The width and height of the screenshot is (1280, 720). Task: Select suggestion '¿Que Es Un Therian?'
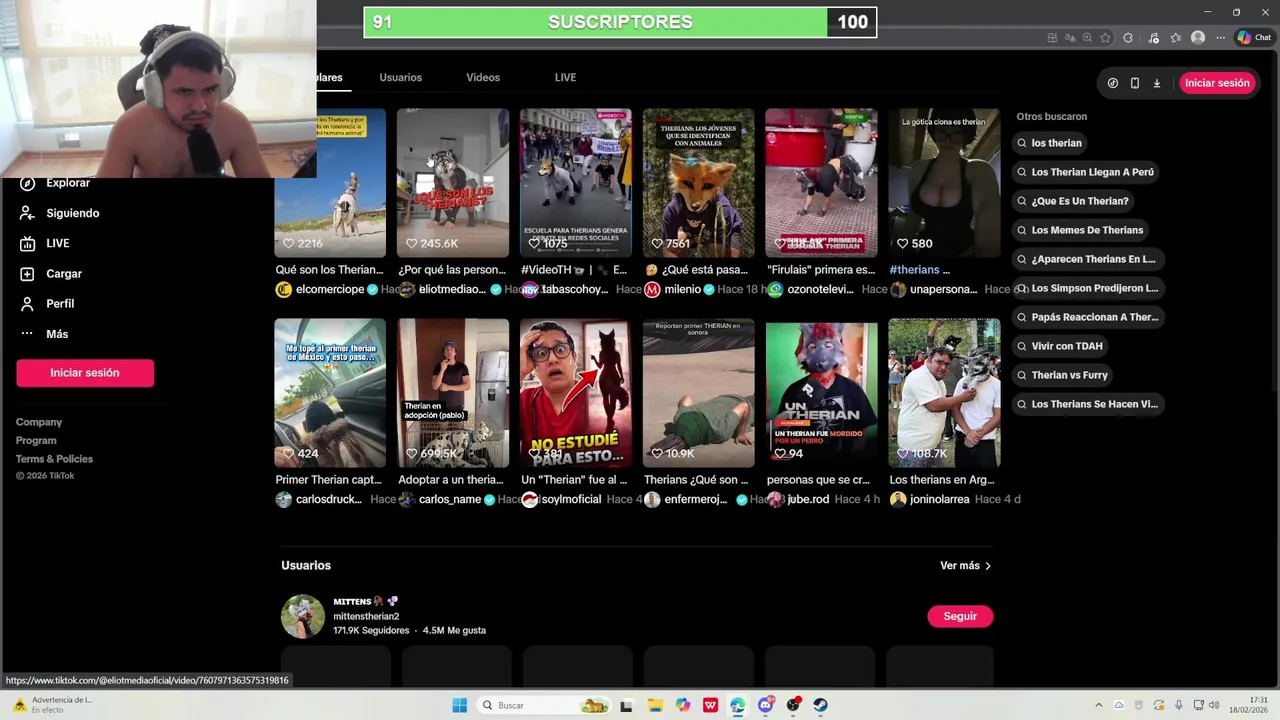click(x=1073, y=201)
